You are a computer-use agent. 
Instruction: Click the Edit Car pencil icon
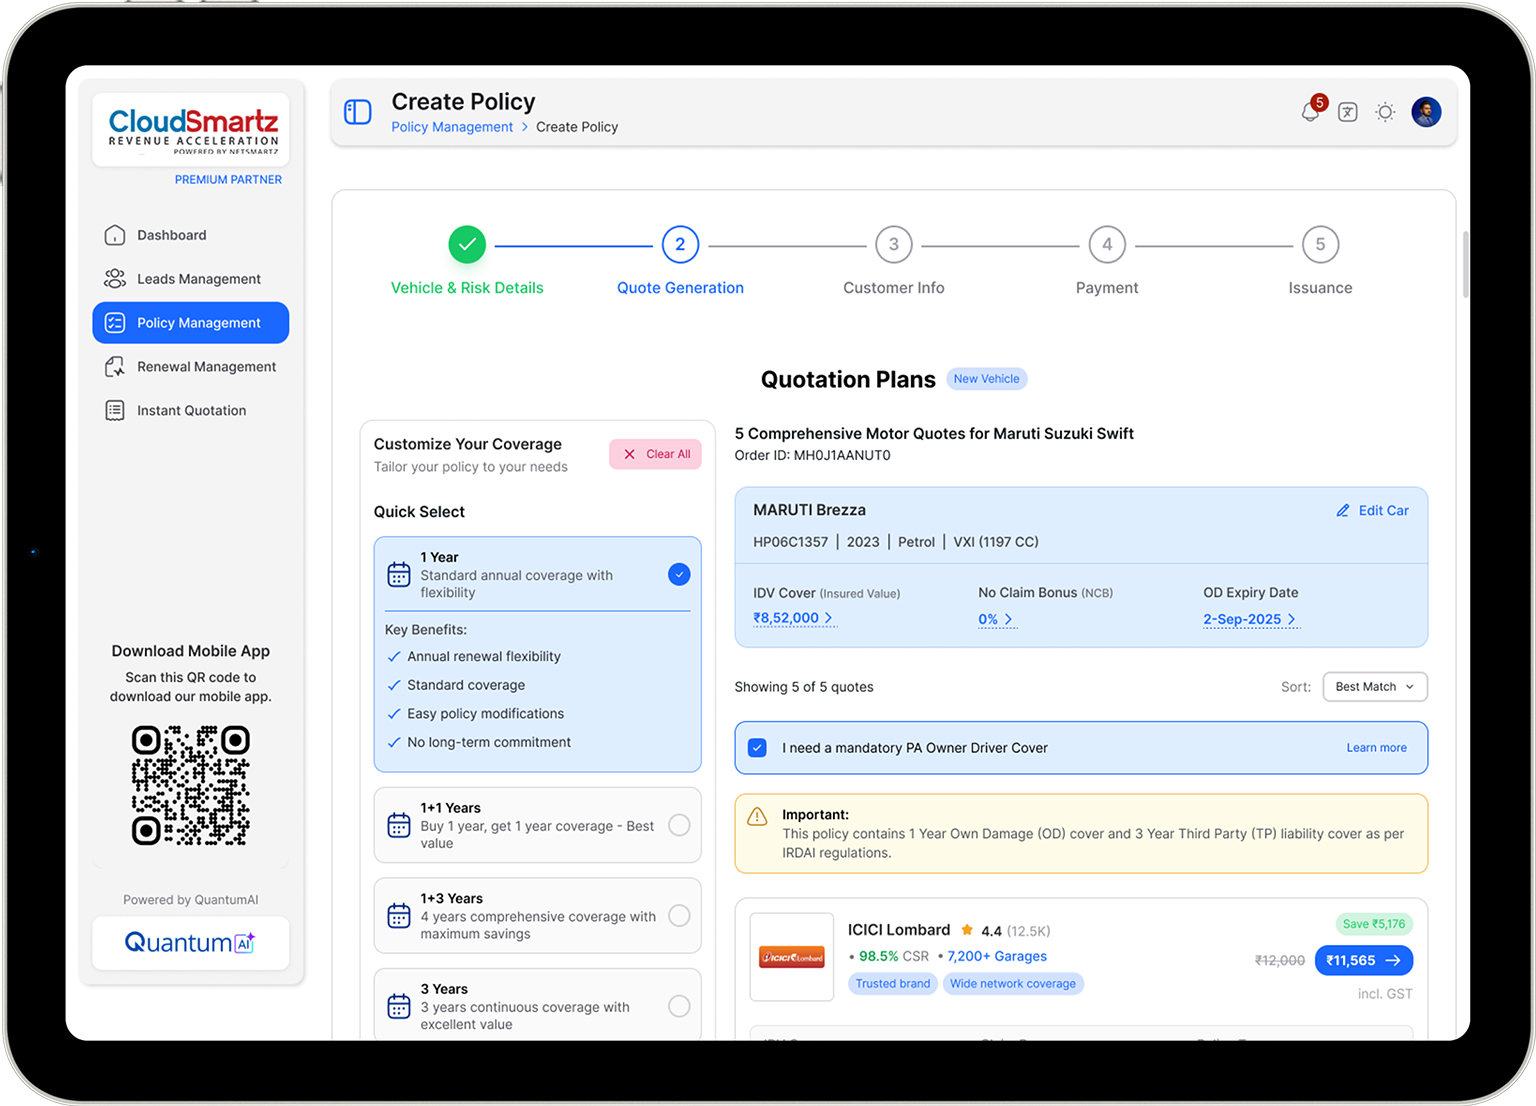(x=1343, y=511)
